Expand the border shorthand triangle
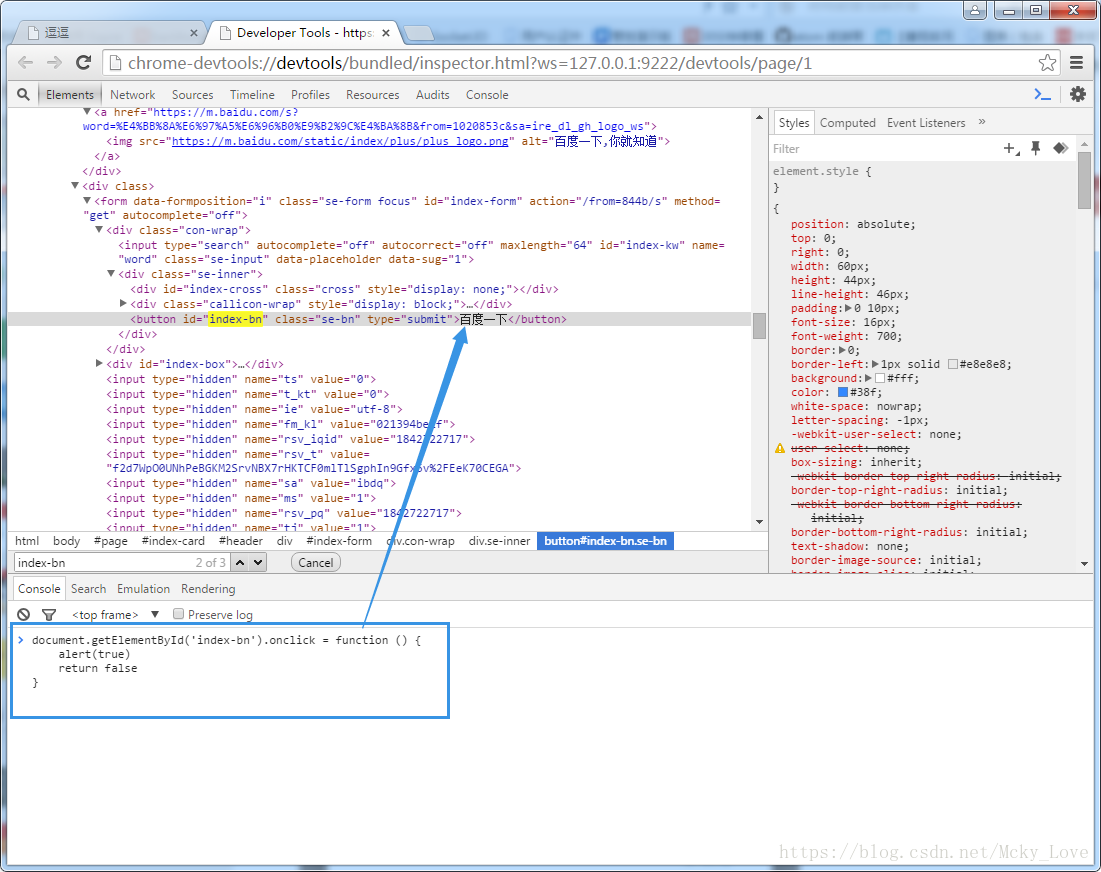 click(x=843, y=350)
